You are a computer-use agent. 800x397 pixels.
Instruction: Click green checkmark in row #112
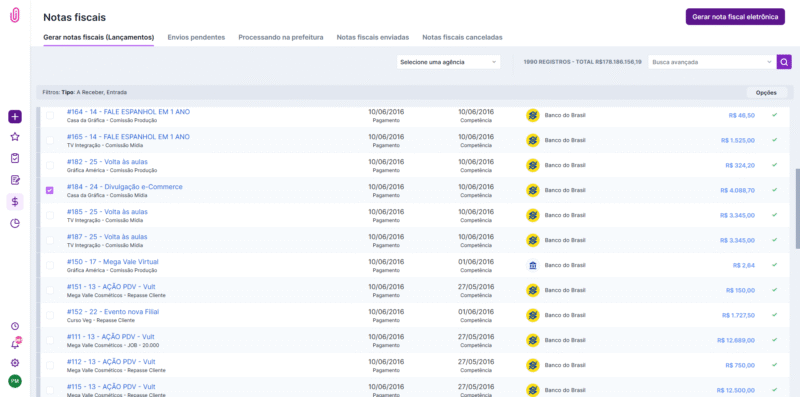[x=774, y=365]
